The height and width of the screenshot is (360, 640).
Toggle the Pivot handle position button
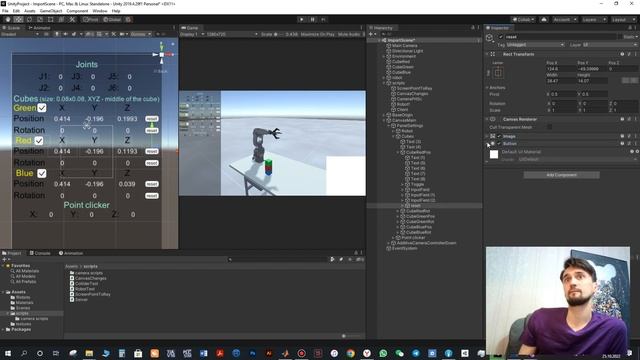tap(91, 19)
